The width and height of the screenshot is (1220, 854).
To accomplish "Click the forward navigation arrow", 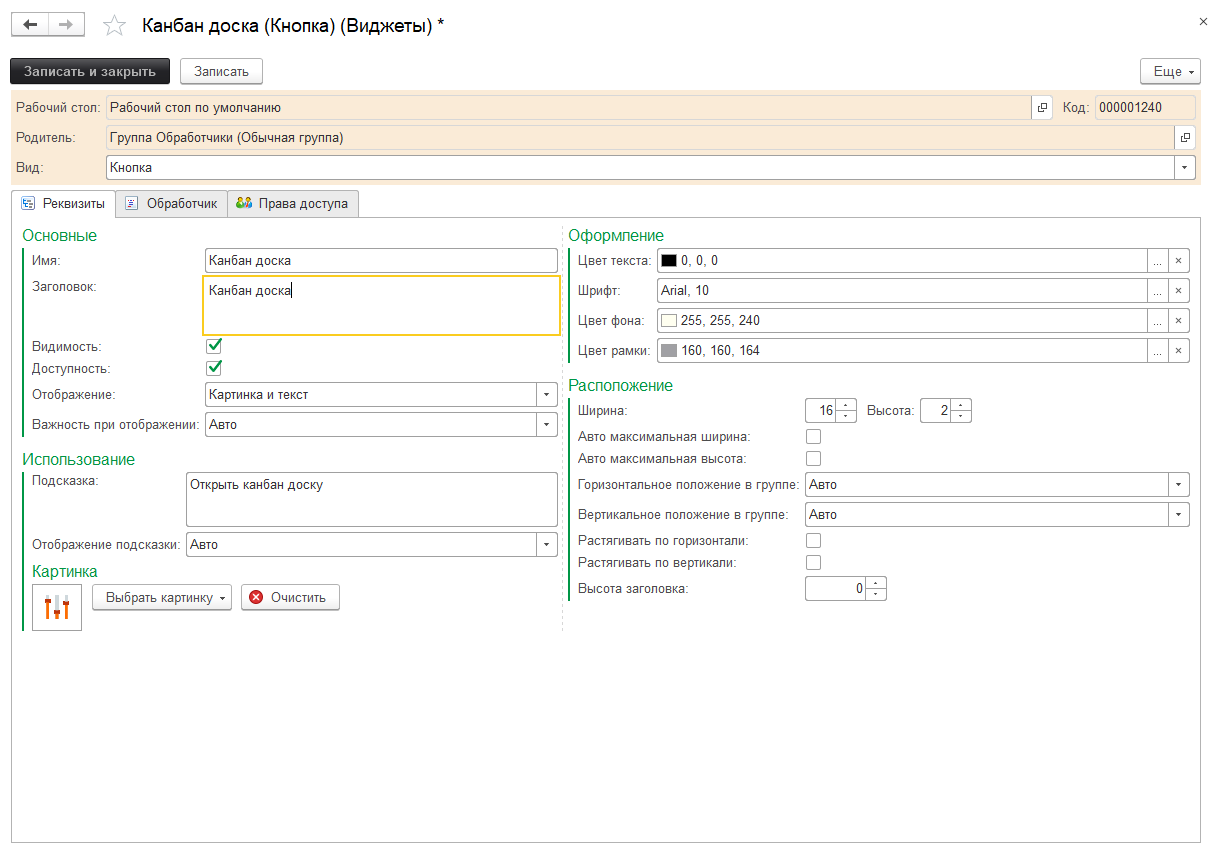I will 66,25.
